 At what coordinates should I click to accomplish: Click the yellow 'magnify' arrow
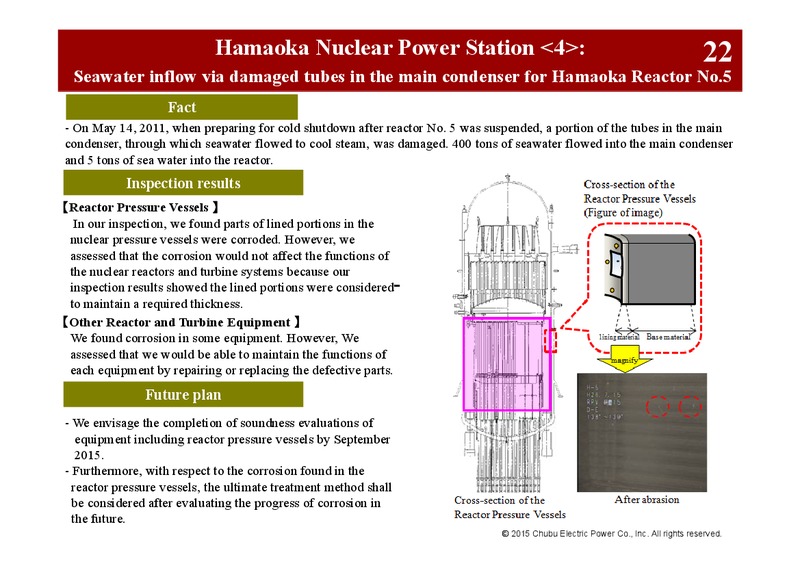(624, 359)
